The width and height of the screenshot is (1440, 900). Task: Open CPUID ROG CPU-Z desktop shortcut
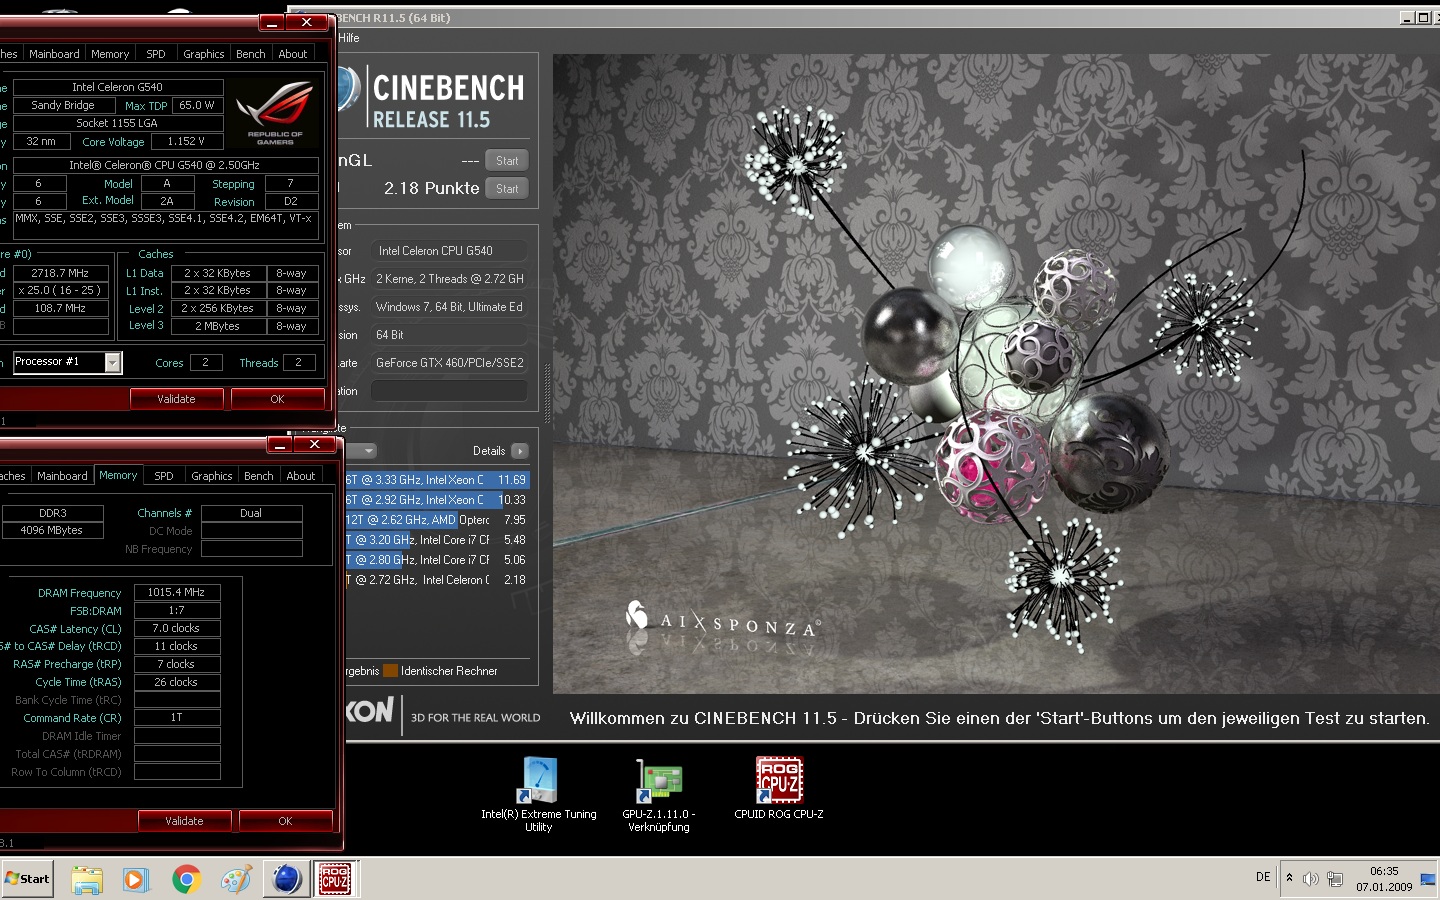(779, 788)
